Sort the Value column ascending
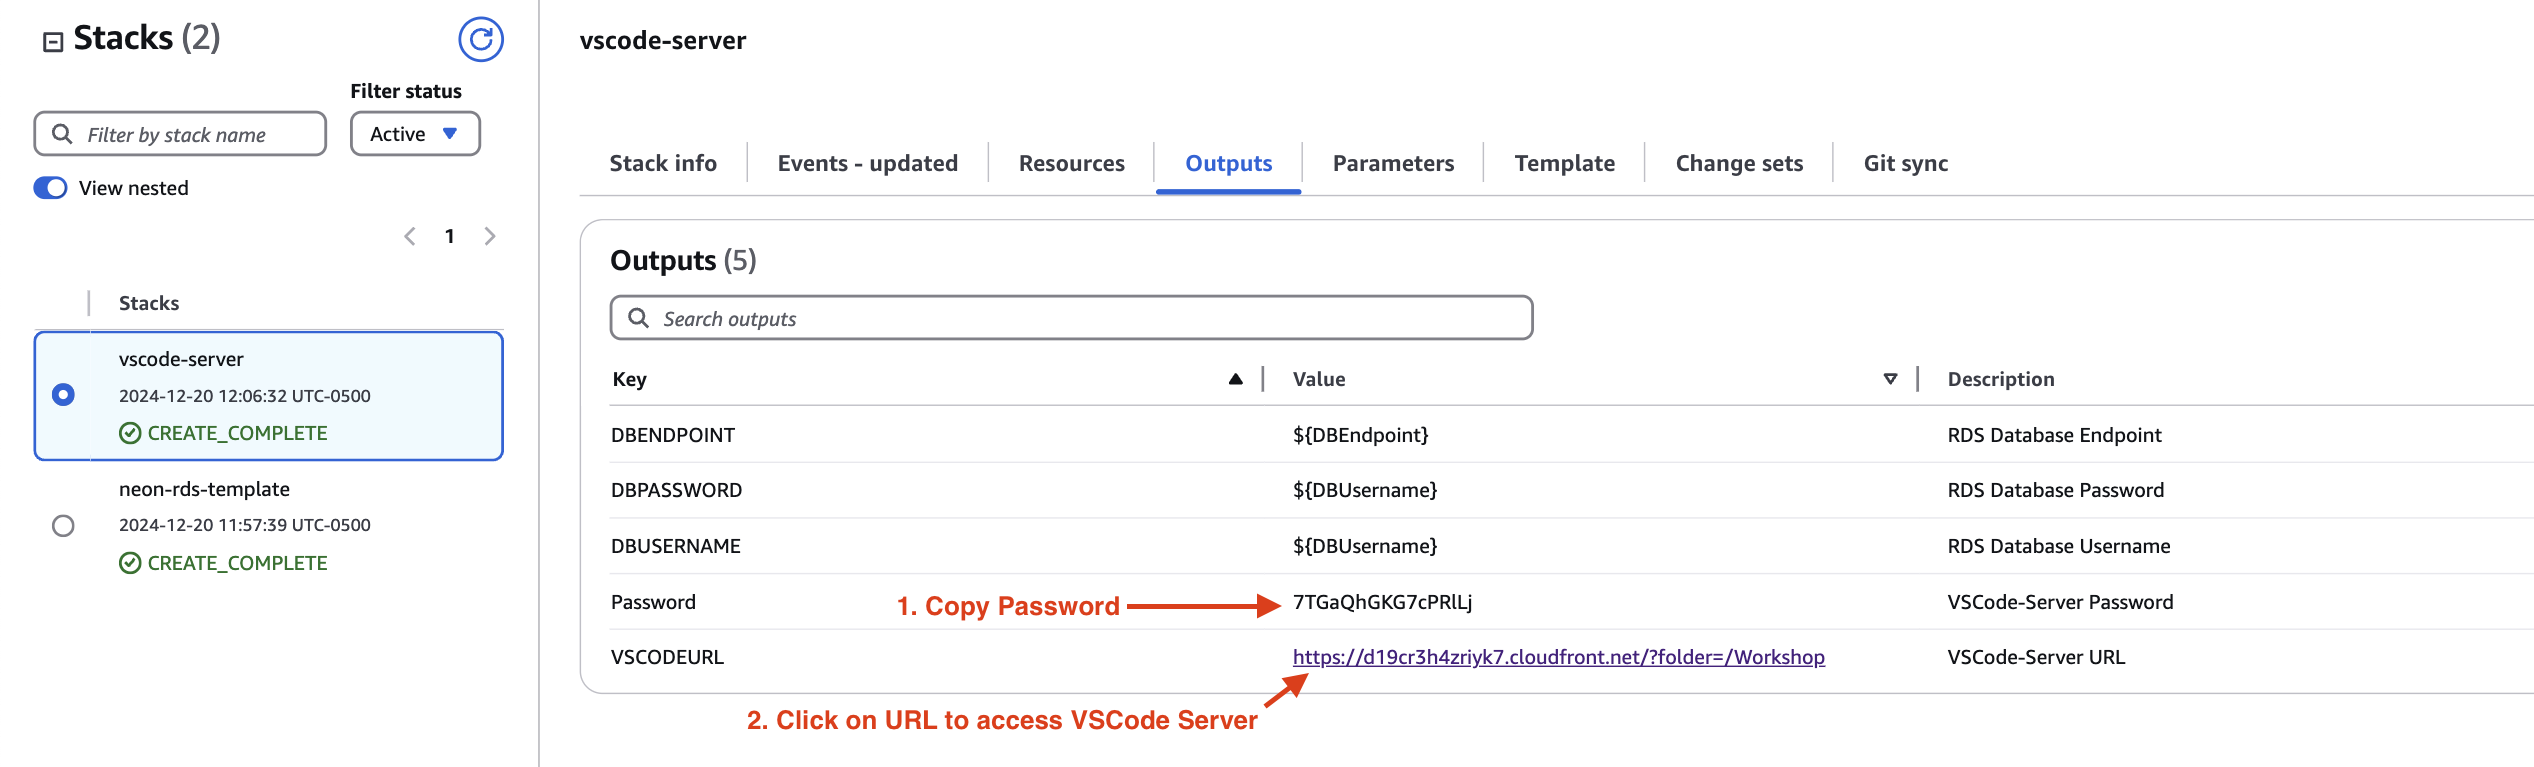 (1891, 378)
